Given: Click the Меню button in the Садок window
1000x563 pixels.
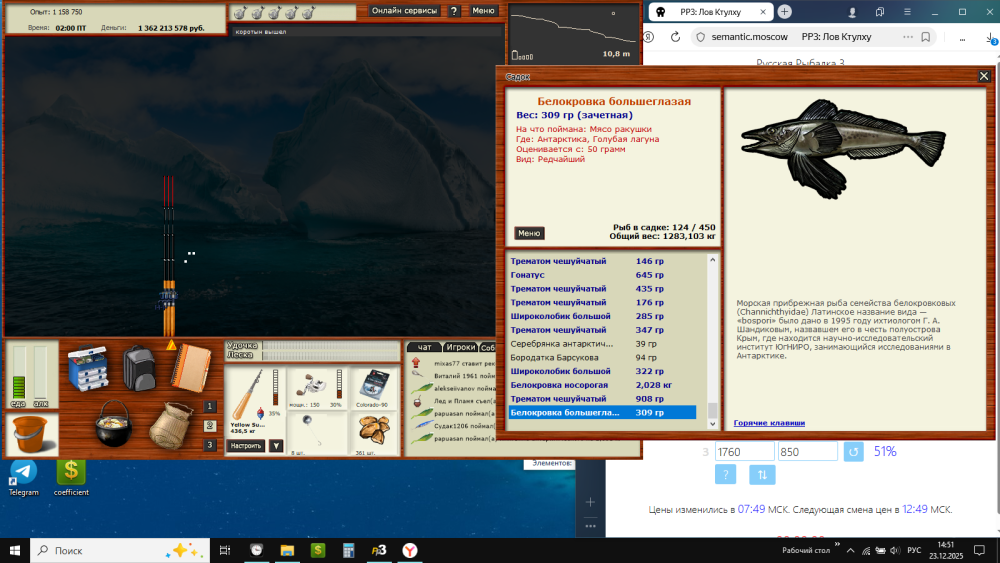Looking at the screenshot, I should [x=529, y=233].
